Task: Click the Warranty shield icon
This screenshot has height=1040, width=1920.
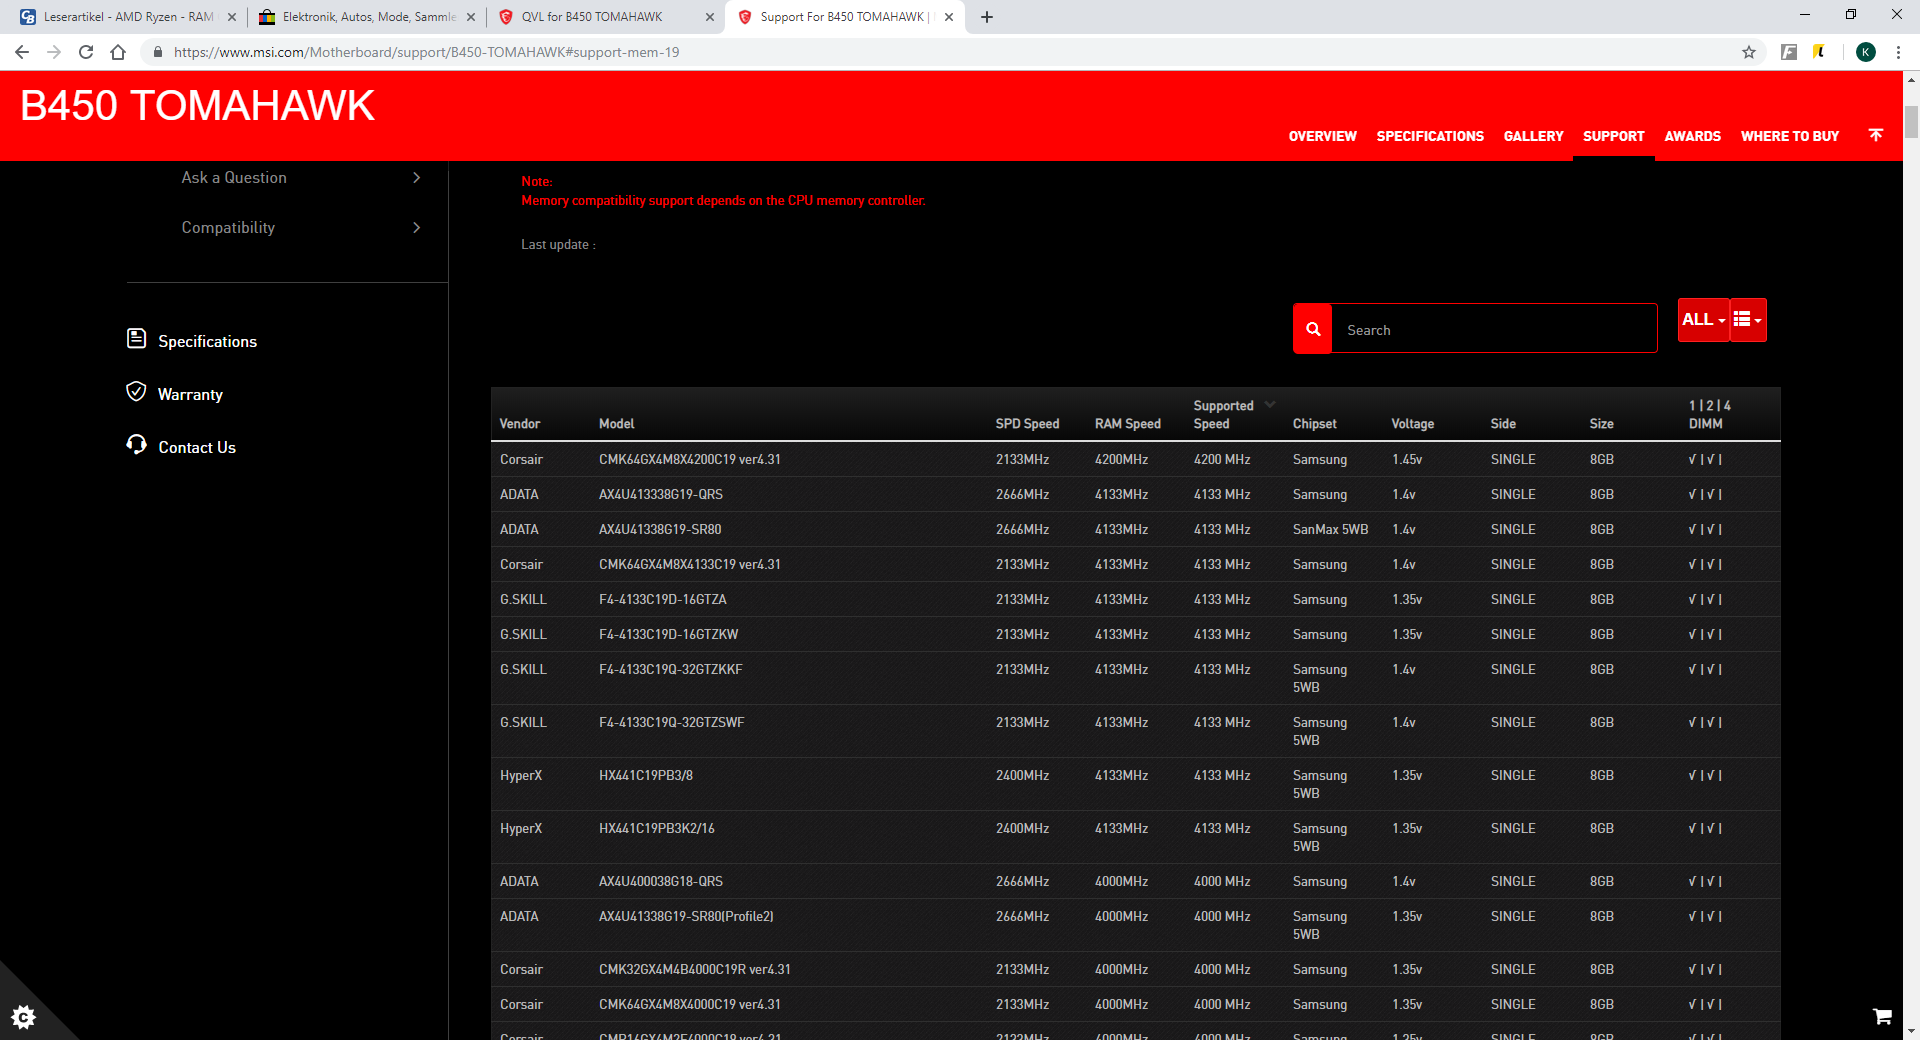Action: click(x=136, y=391)
